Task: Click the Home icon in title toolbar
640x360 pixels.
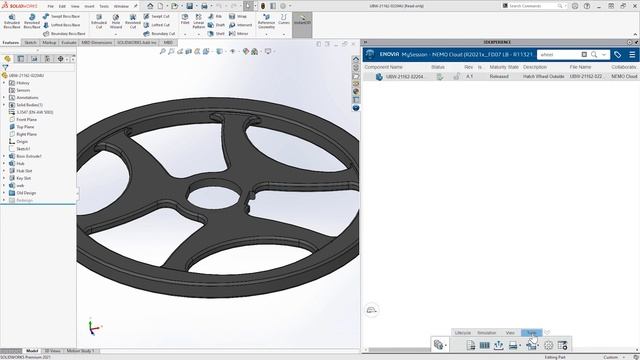Action: (150, 6)
